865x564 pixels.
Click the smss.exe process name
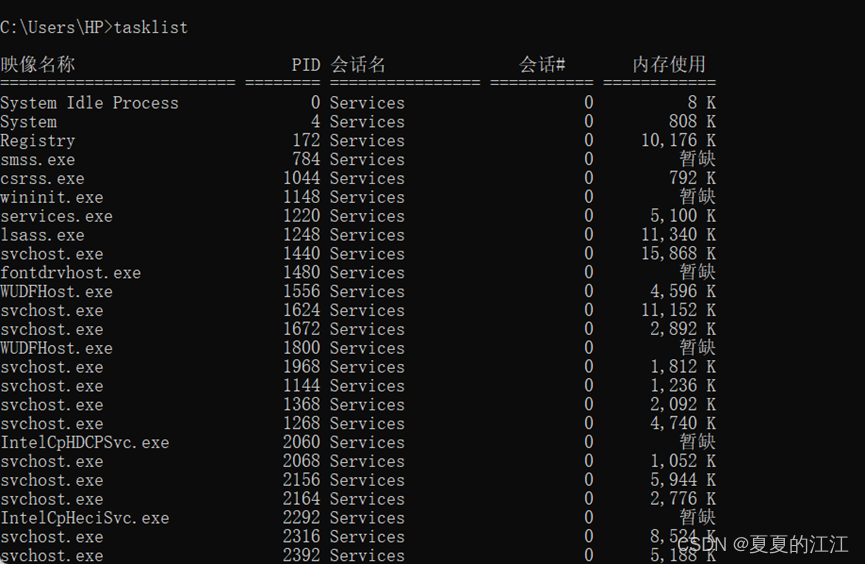click(37, 160)
